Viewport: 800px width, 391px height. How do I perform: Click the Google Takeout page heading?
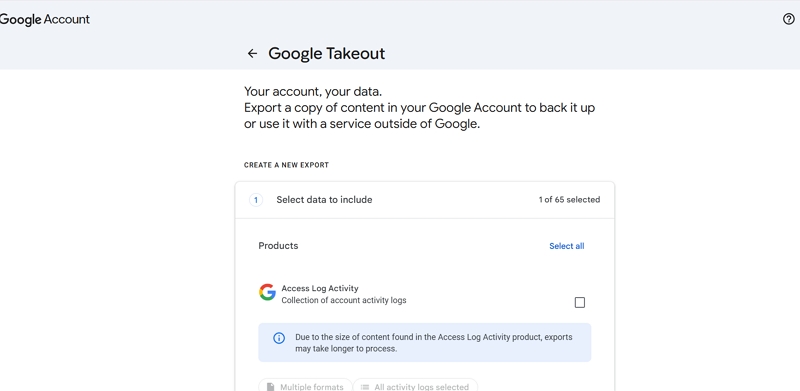(x=327, y=54)
